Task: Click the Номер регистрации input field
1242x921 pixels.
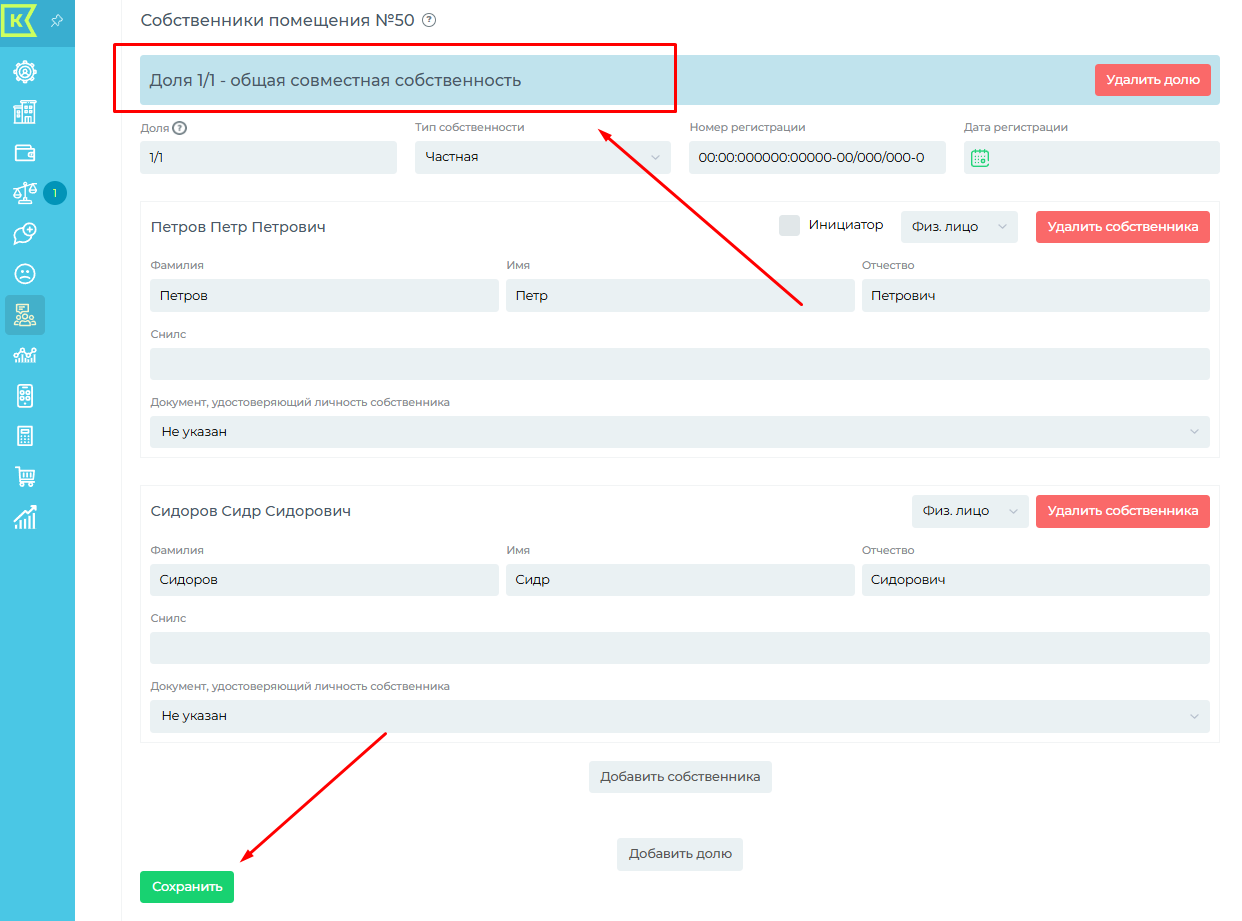Action: click(x=816, y=157)
